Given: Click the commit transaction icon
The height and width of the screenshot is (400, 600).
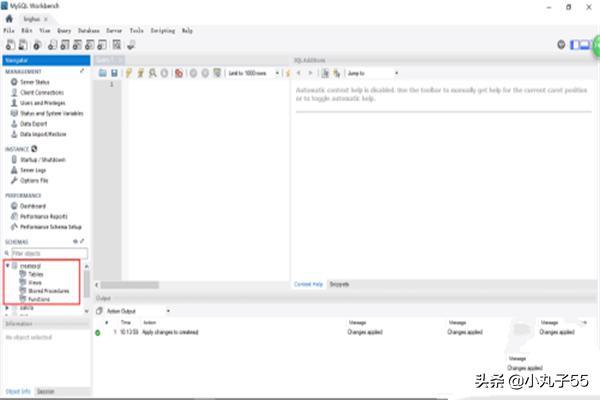Looking at the screenshot, I should pyautogui.click(x=193, y=73).
